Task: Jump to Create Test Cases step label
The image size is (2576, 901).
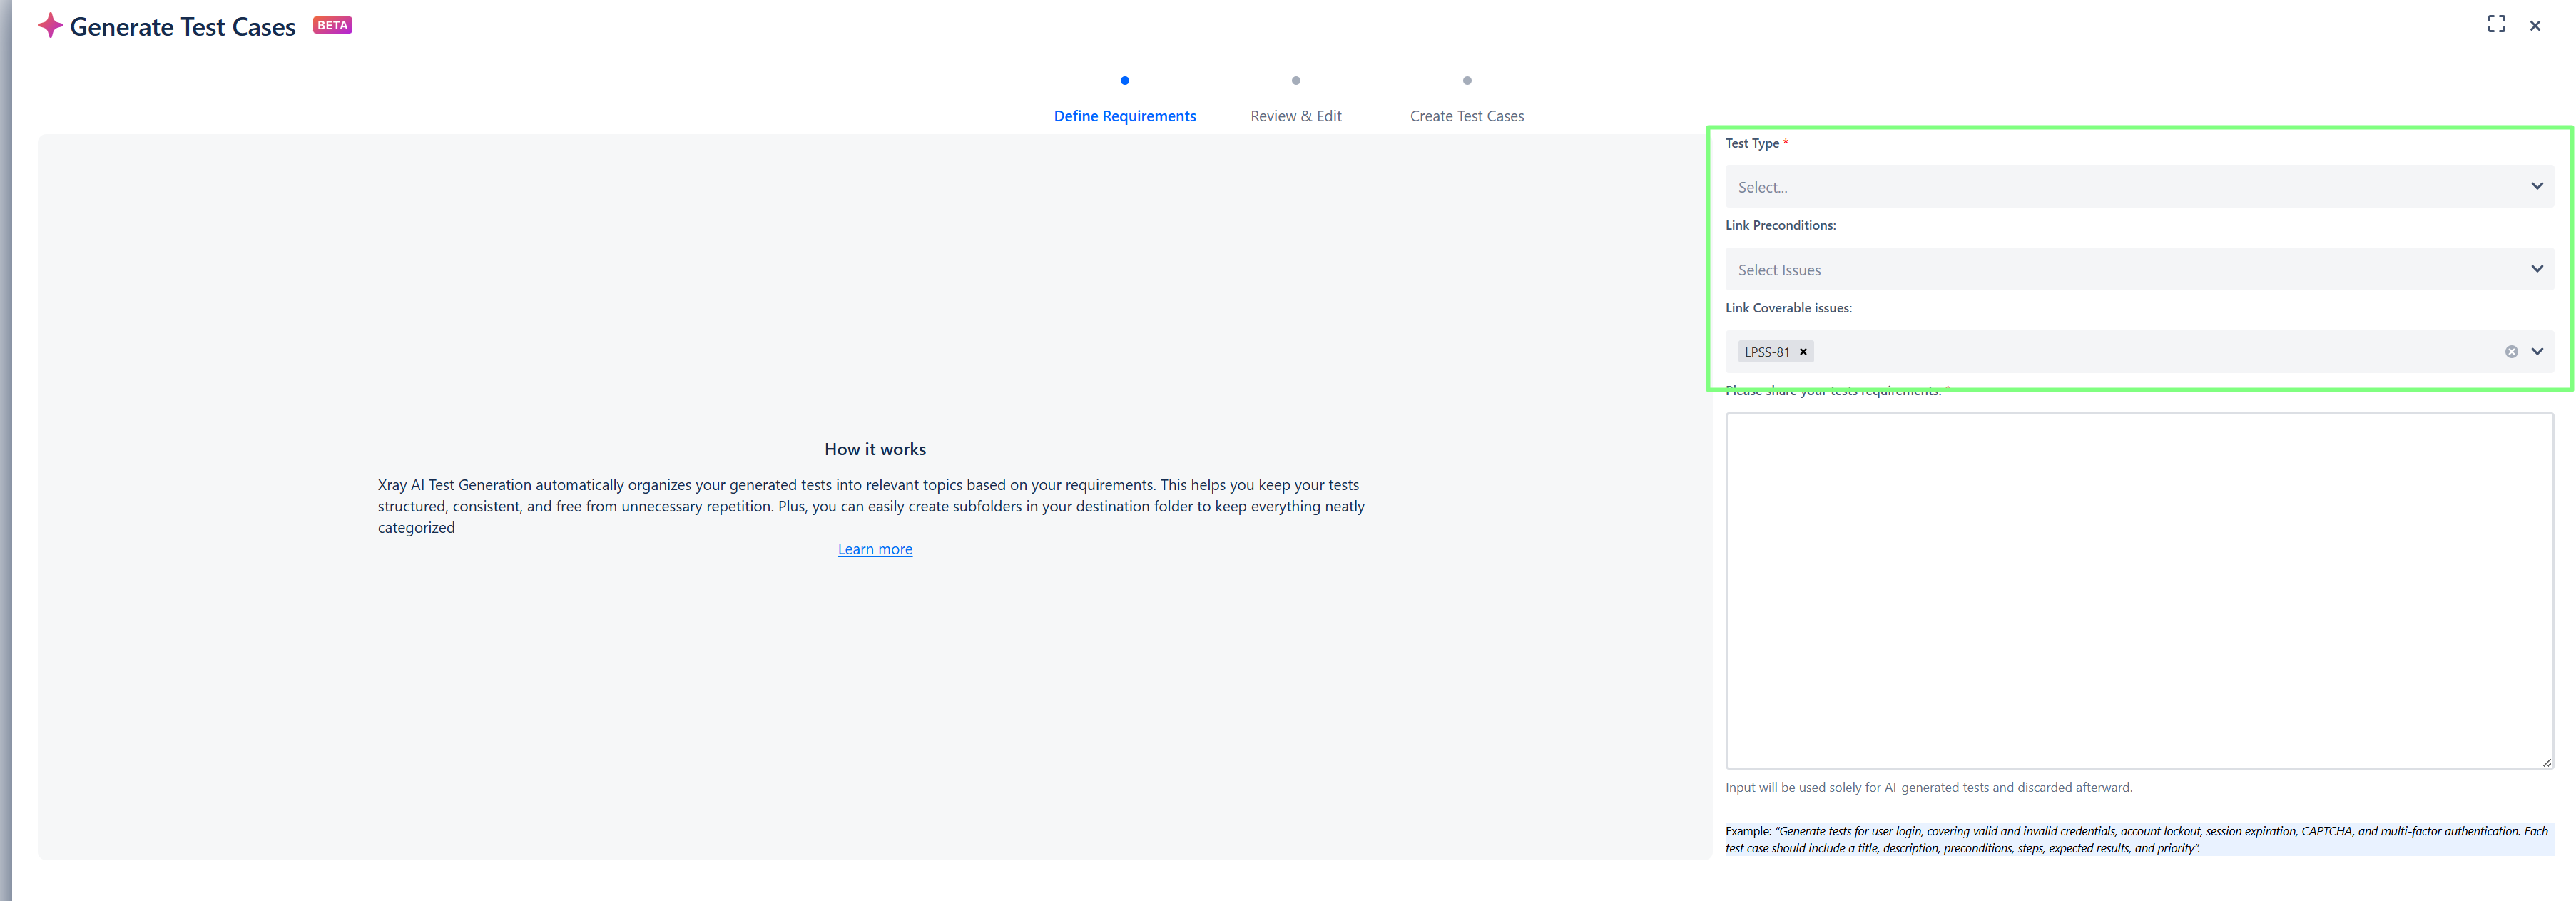Action: click(x=1466, y=116)
